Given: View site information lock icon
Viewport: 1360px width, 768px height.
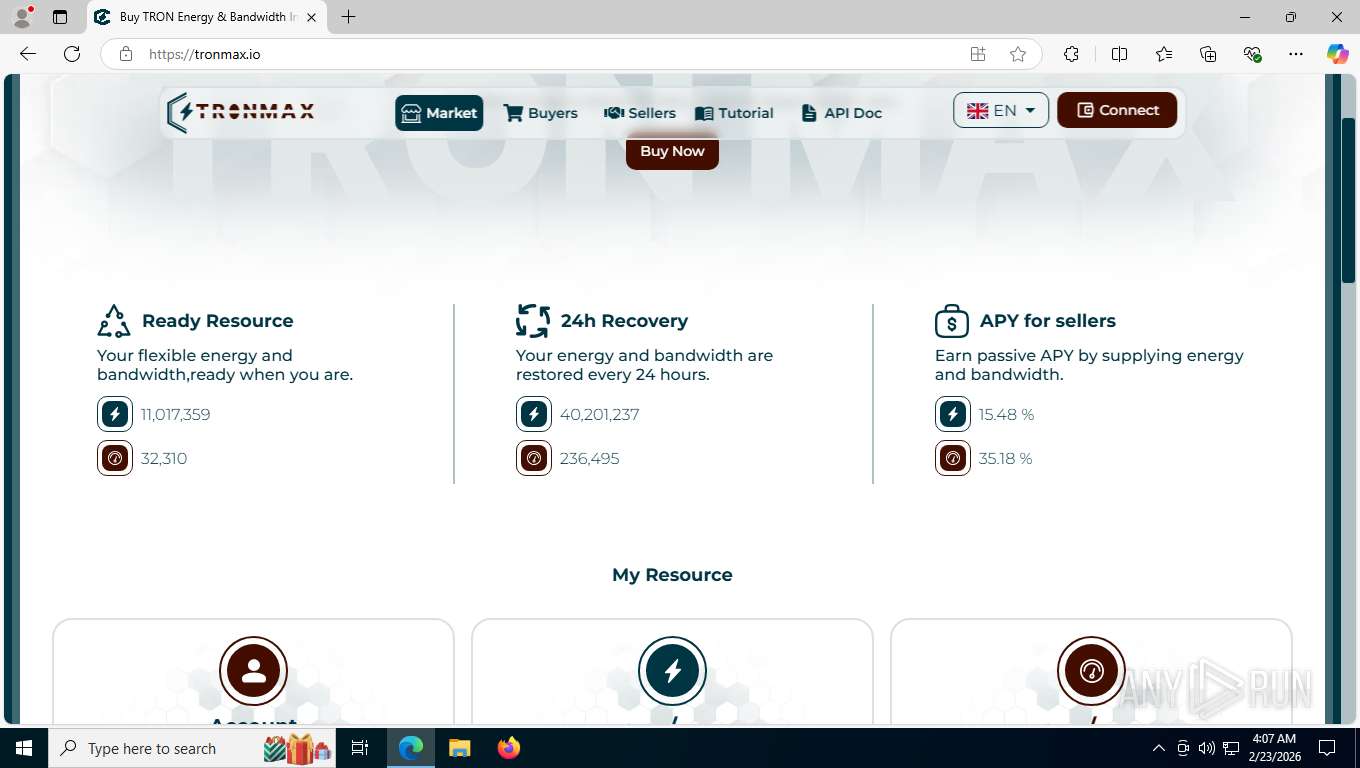Looking at the screenshot, I should (126, 54).
